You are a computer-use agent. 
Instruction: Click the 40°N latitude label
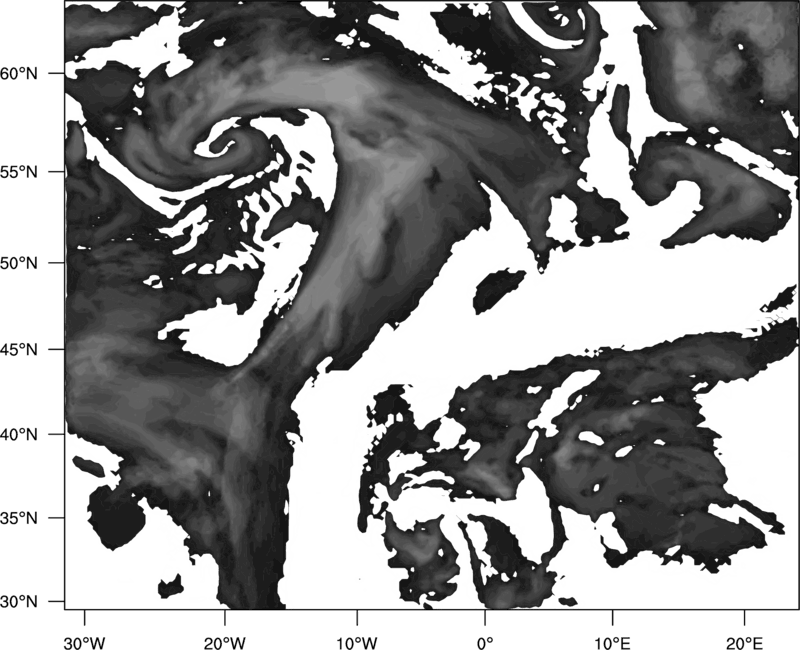(19, 435)
